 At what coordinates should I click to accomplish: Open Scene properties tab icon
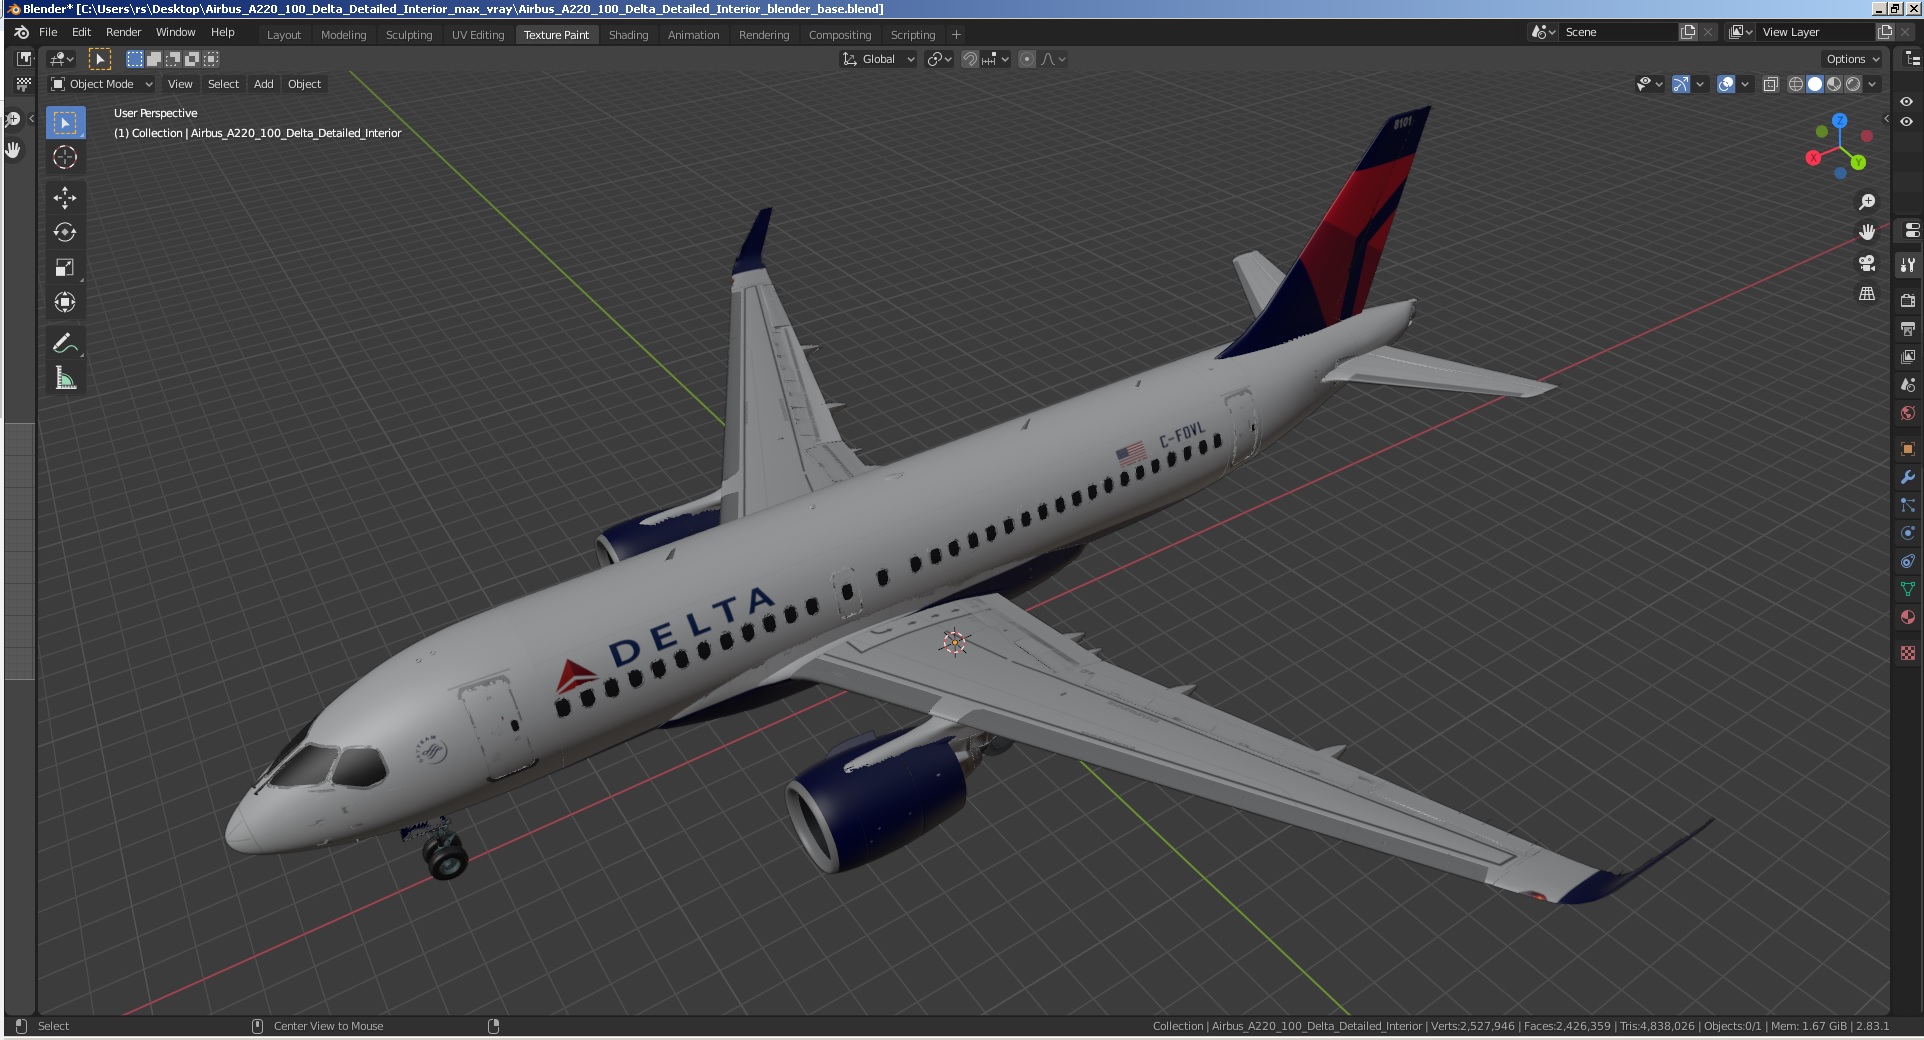(1908, 384)
